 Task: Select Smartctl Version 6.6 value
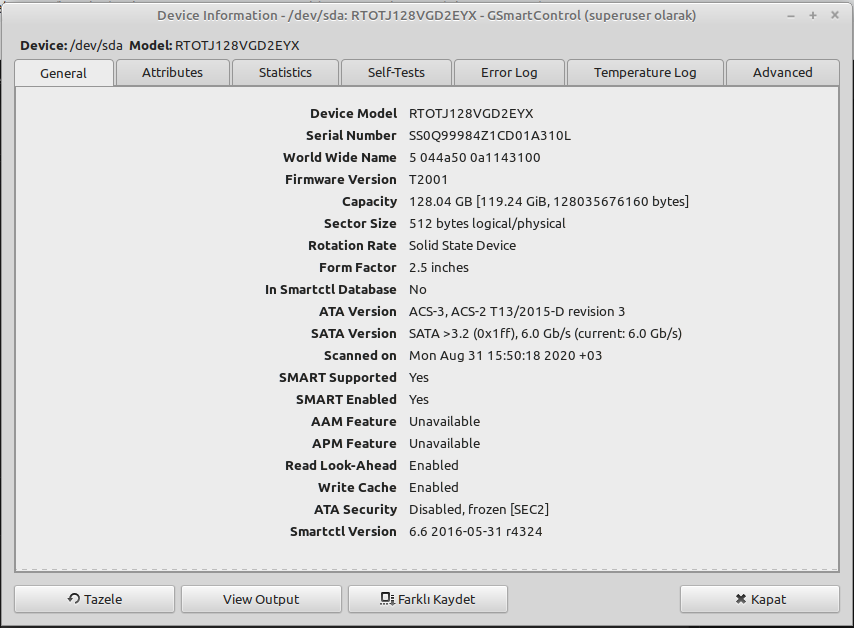coord(475,532)
